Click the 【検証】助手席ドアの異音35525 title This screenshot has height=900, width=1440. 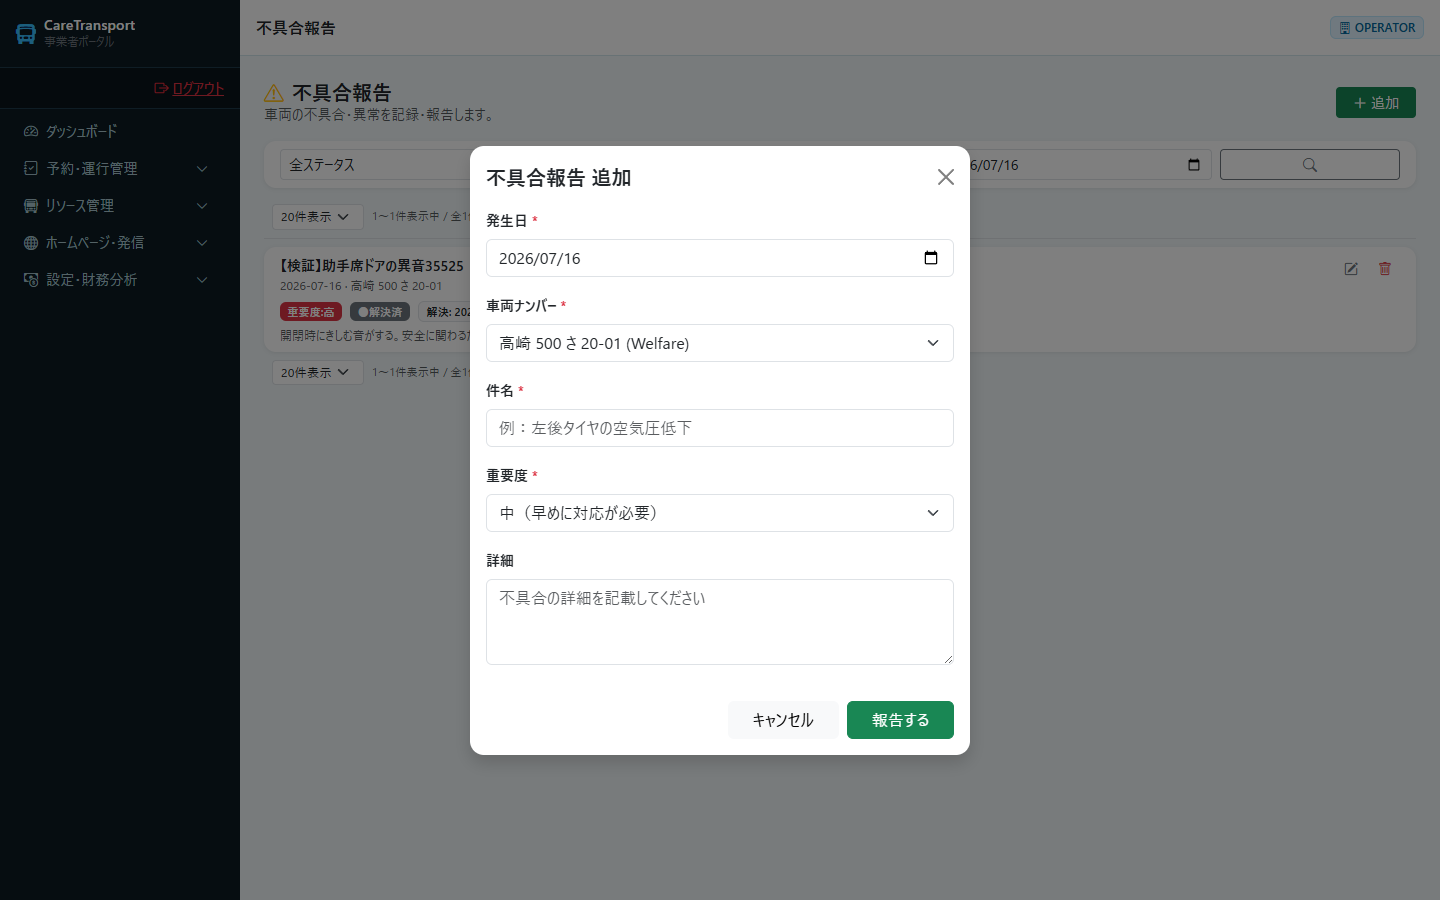pos(372,266)
